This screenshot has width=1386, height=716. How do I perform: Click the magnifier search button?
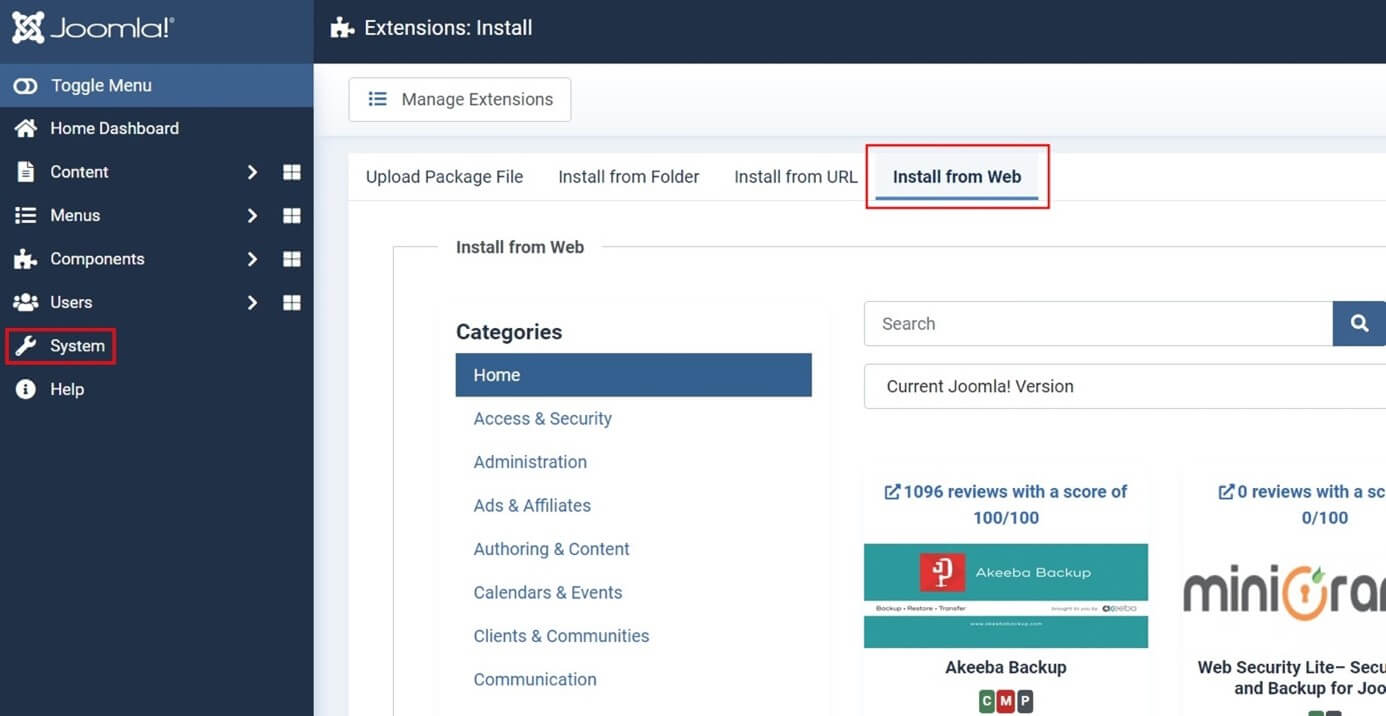[1359, 324]
